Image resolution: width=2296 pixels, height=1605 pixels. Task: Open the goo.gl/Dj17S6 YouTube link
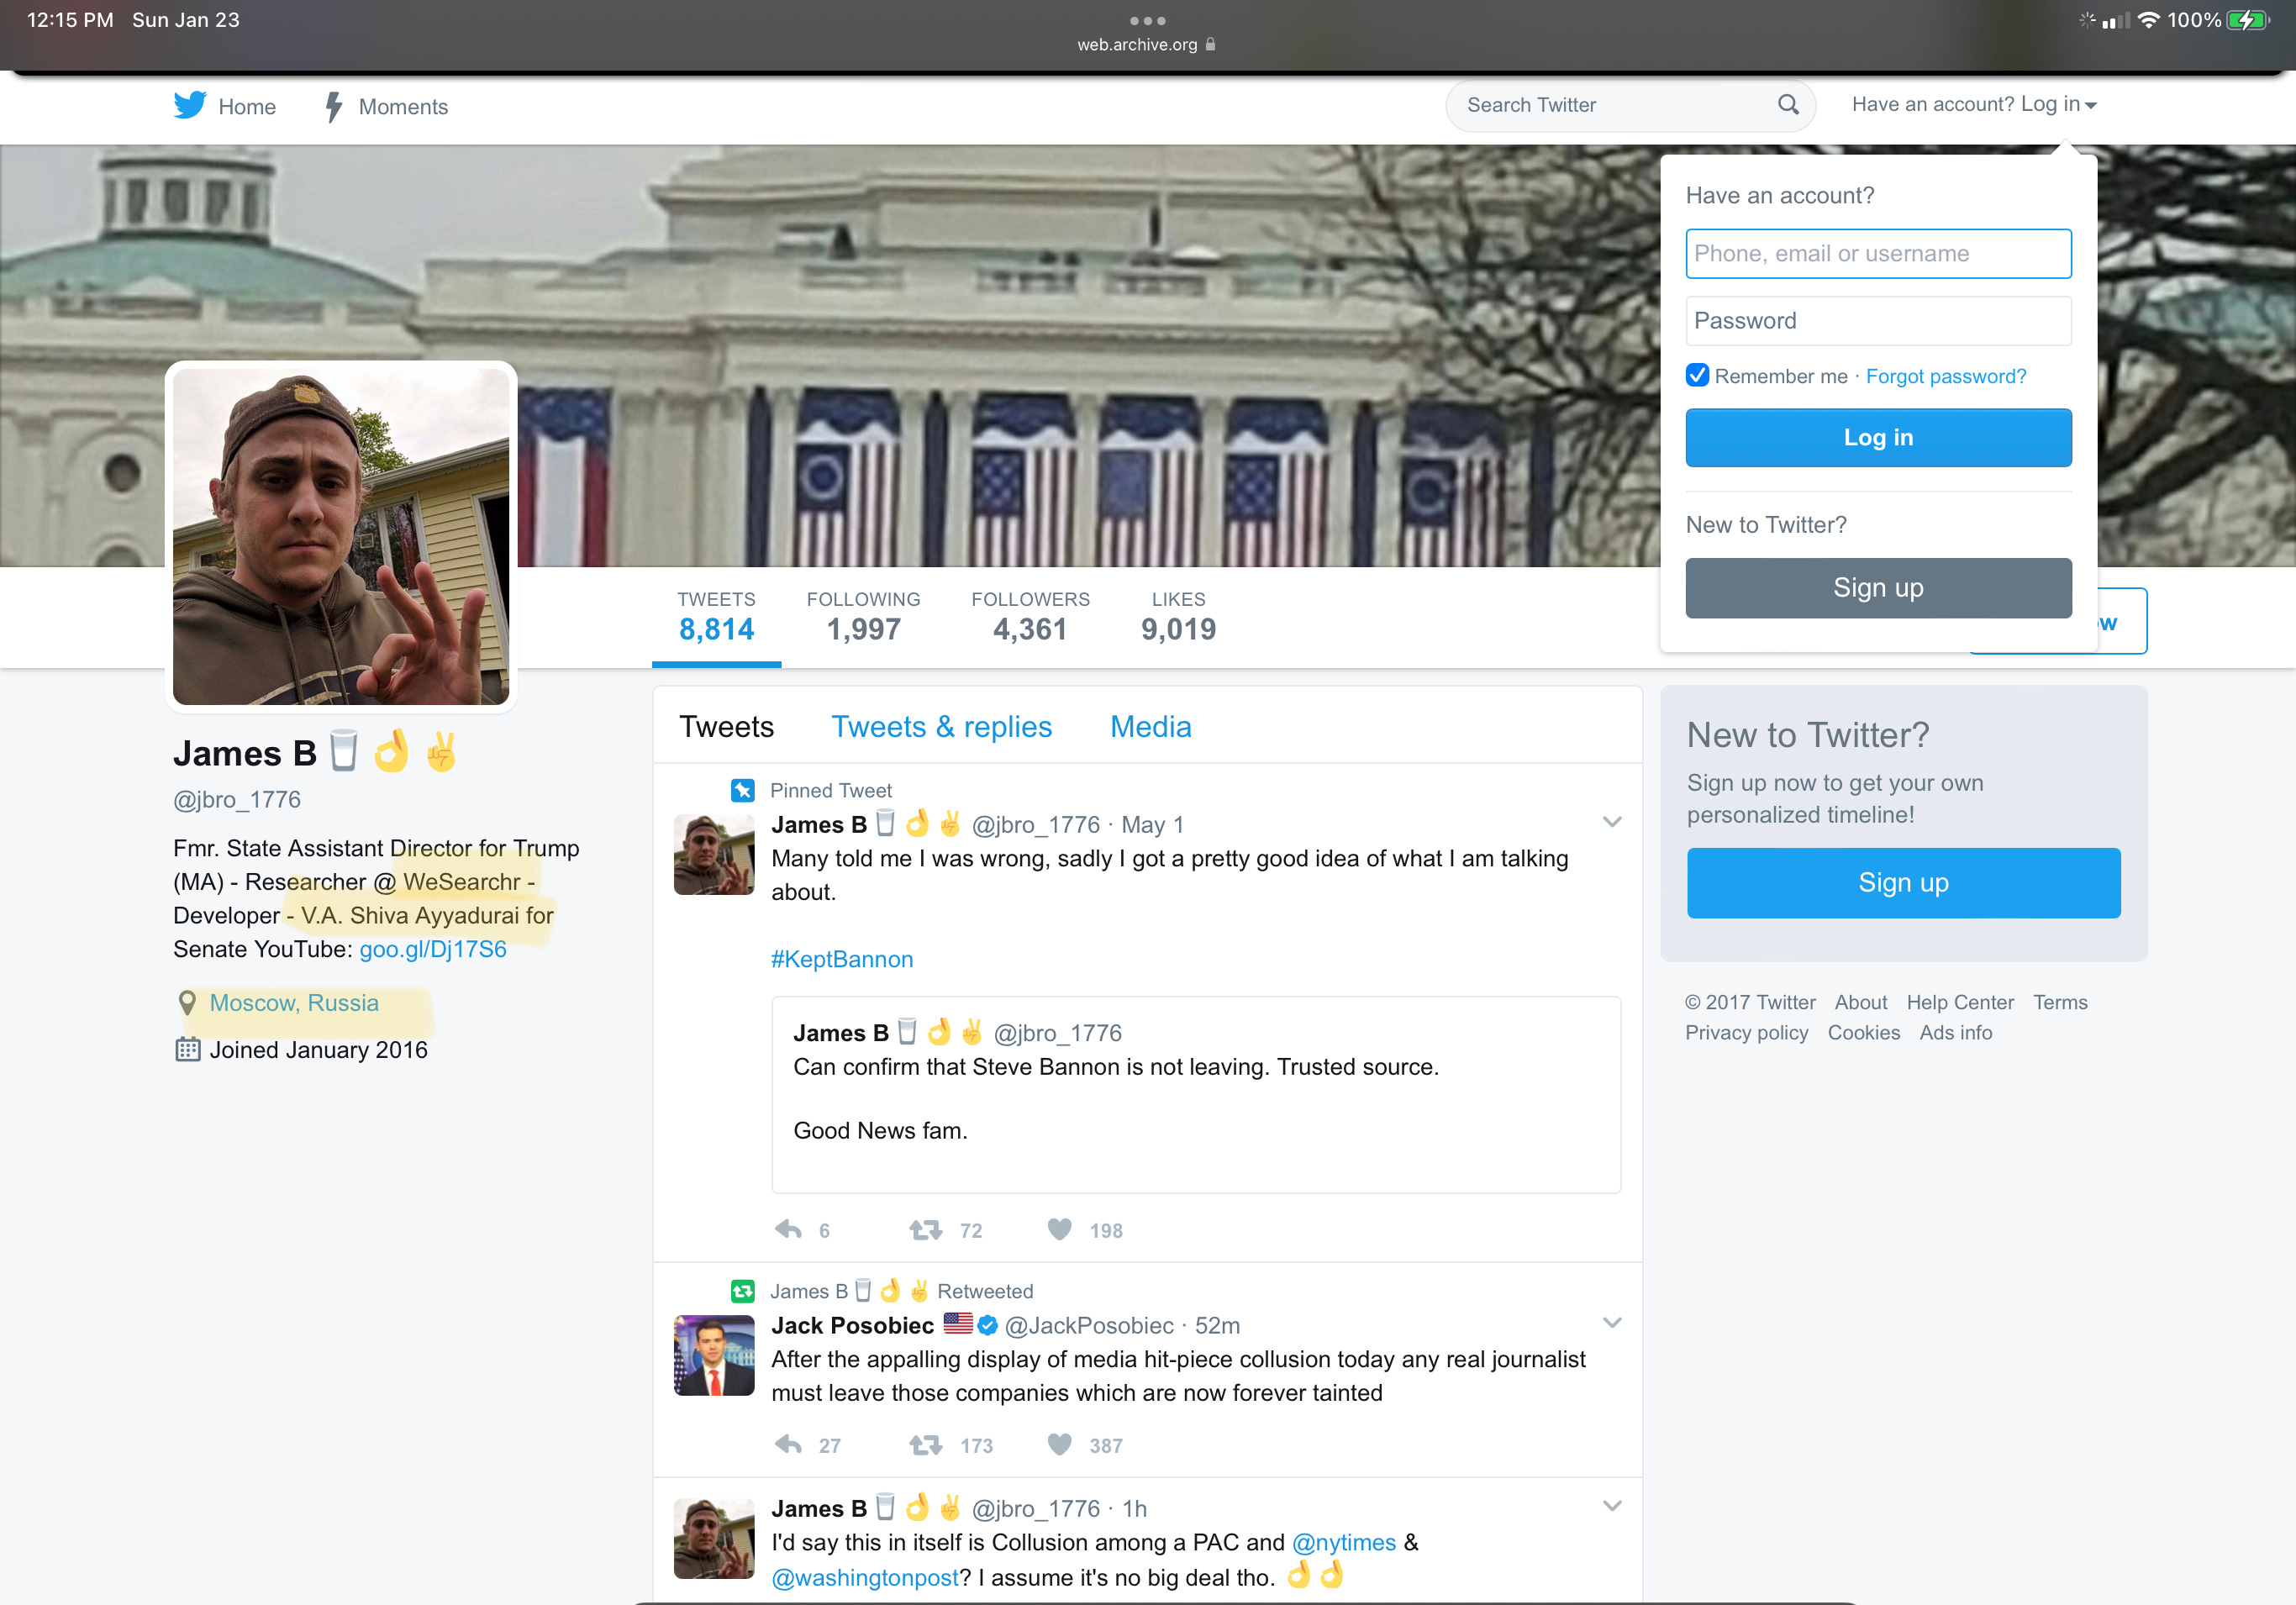(433, 949)
